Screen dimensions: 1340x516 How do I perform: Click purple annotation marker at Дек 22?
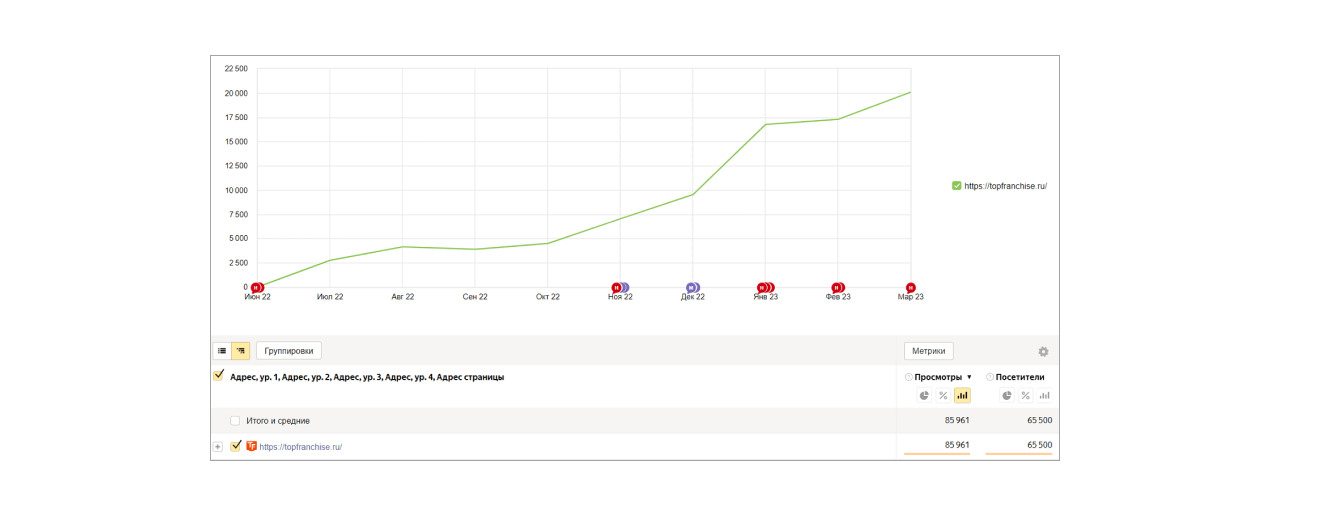click(x=693, y=288)
